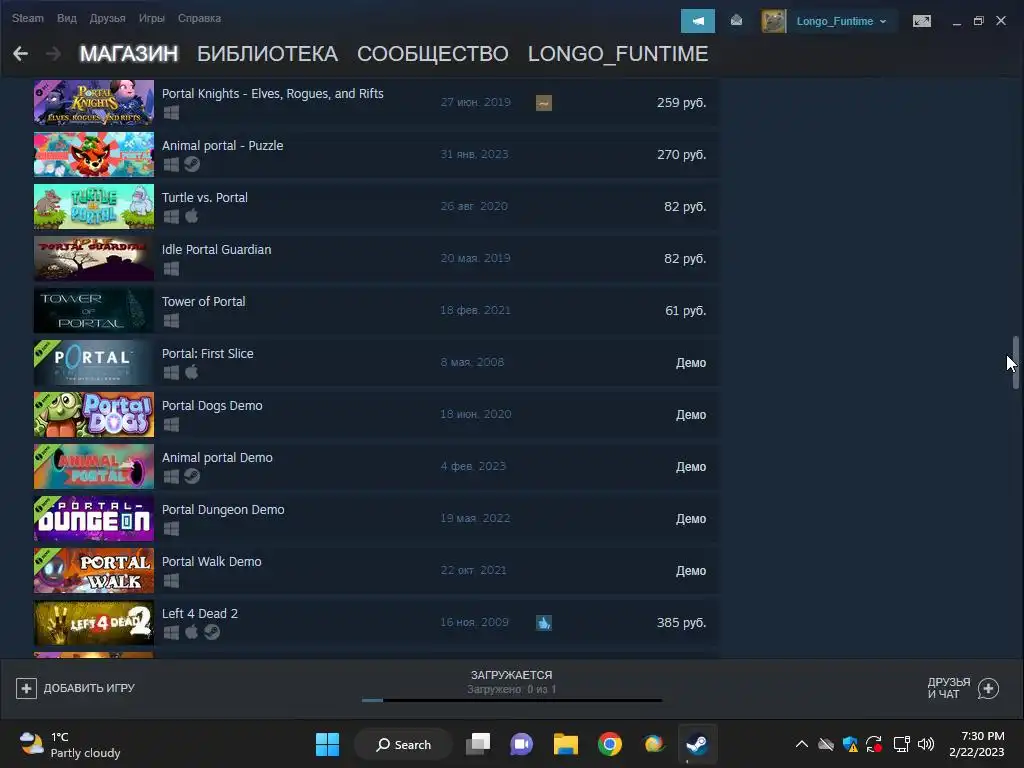Open the Справка menu

(x=199, y=18)
